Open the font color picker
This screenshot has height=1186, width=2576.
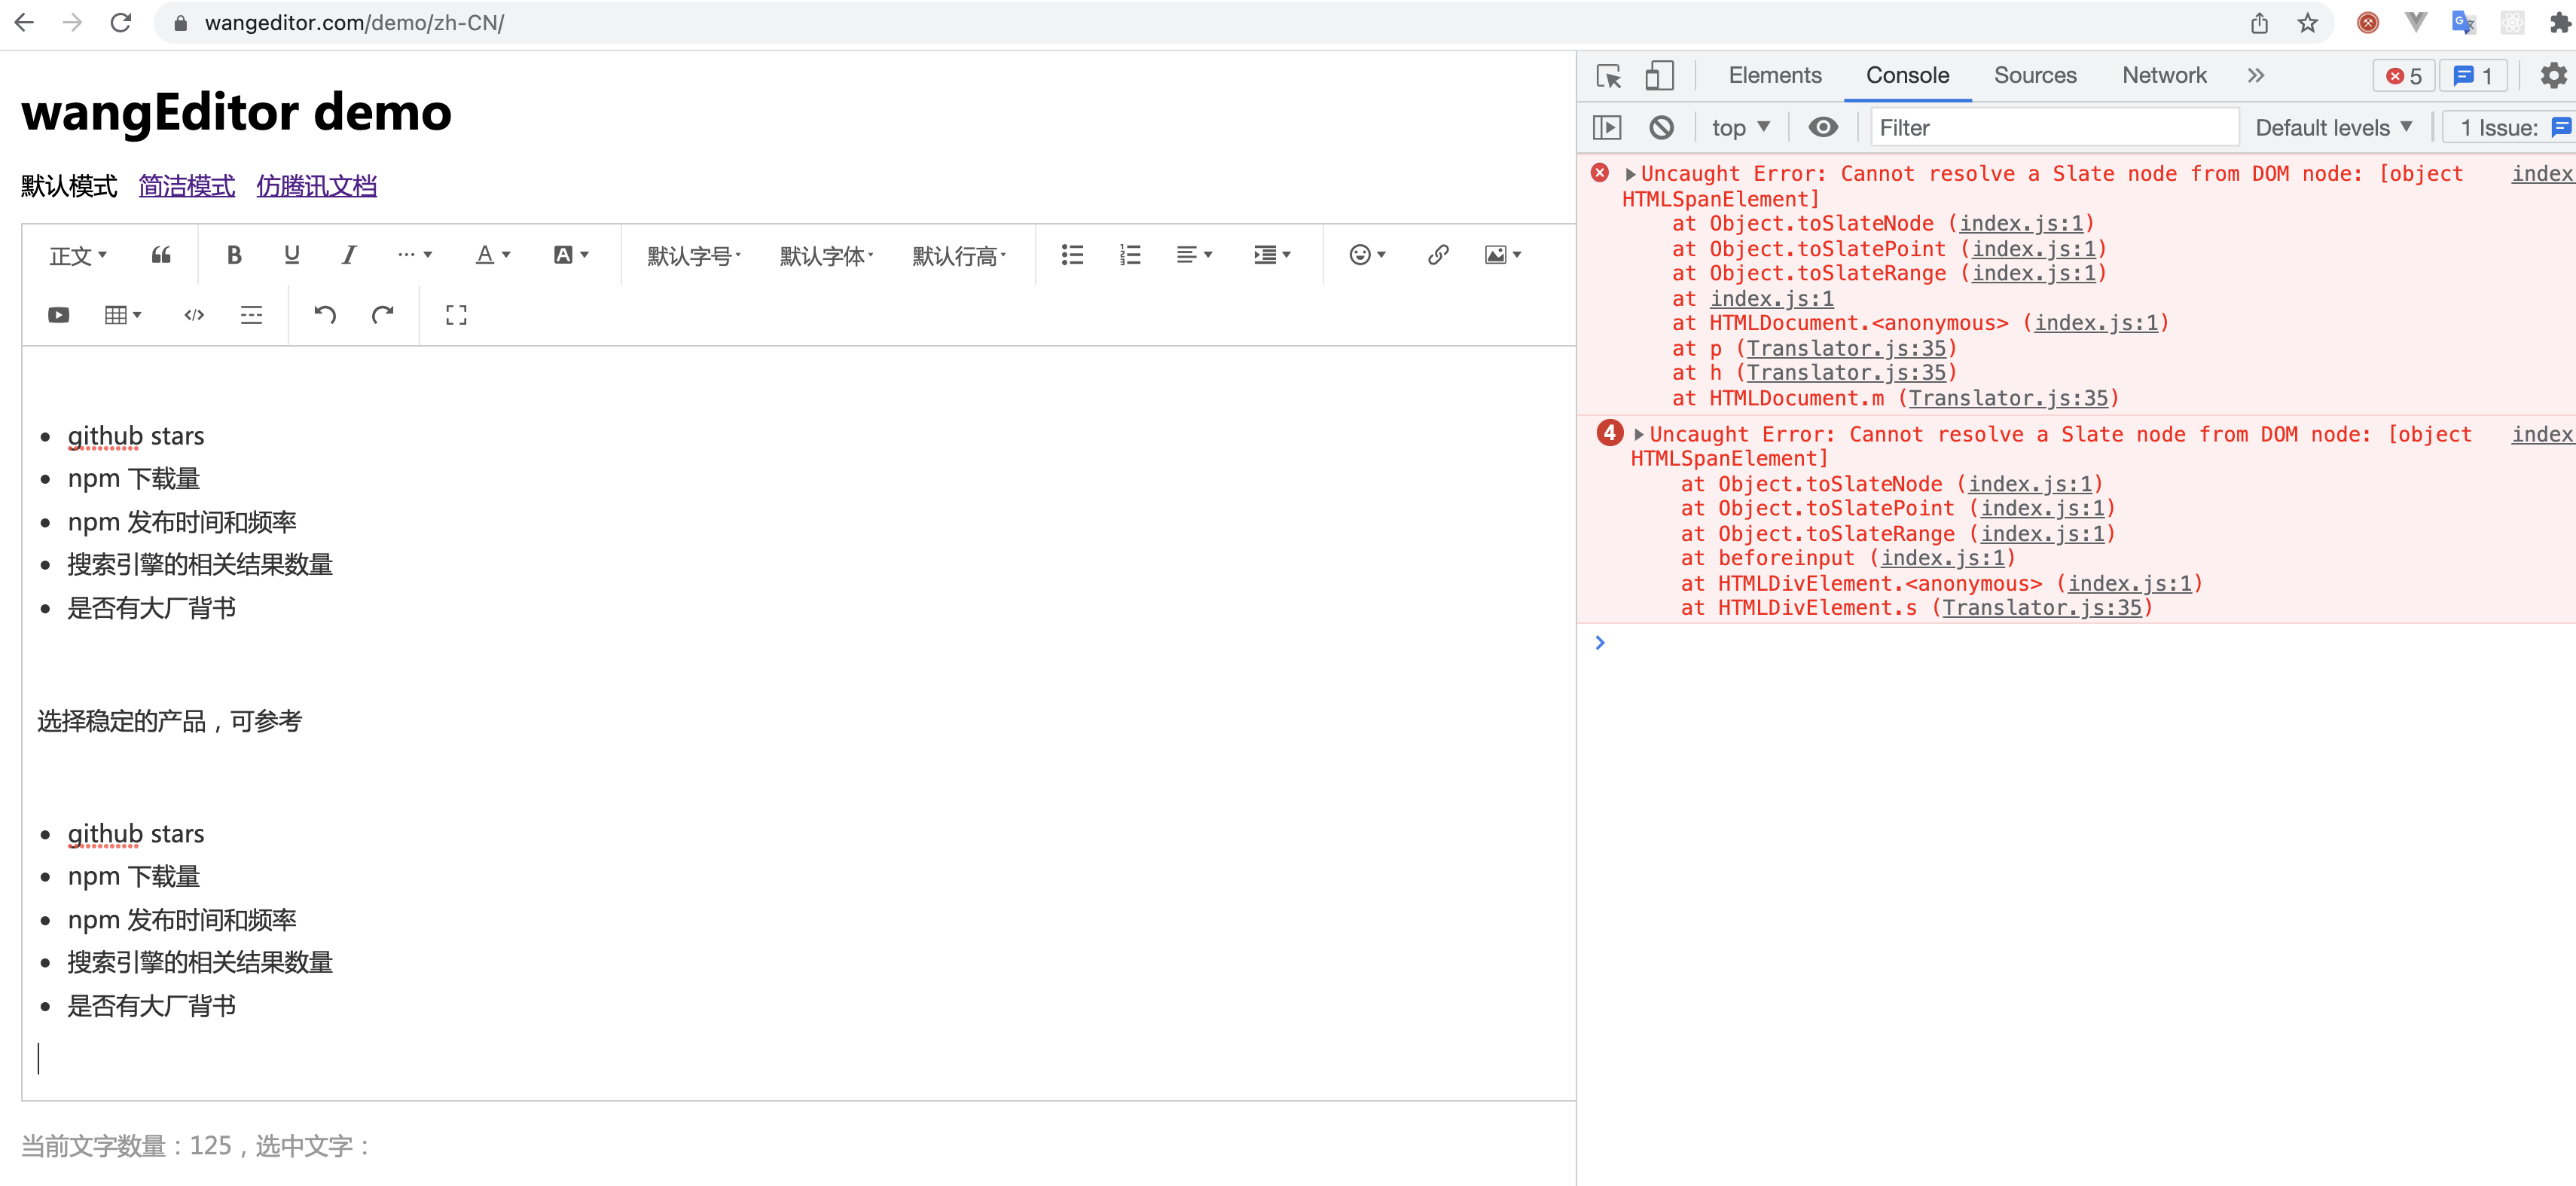click(492, 255)
